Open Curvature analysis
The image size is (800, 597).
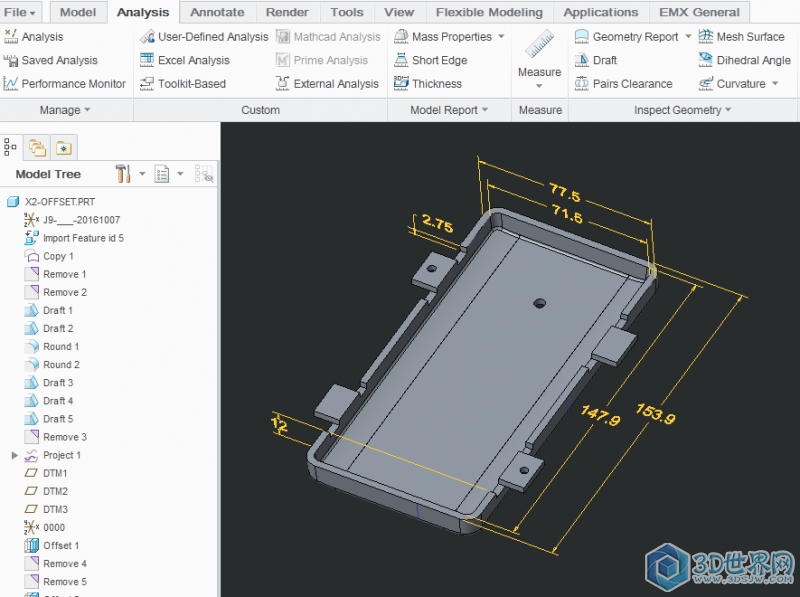tap(732, 84)
